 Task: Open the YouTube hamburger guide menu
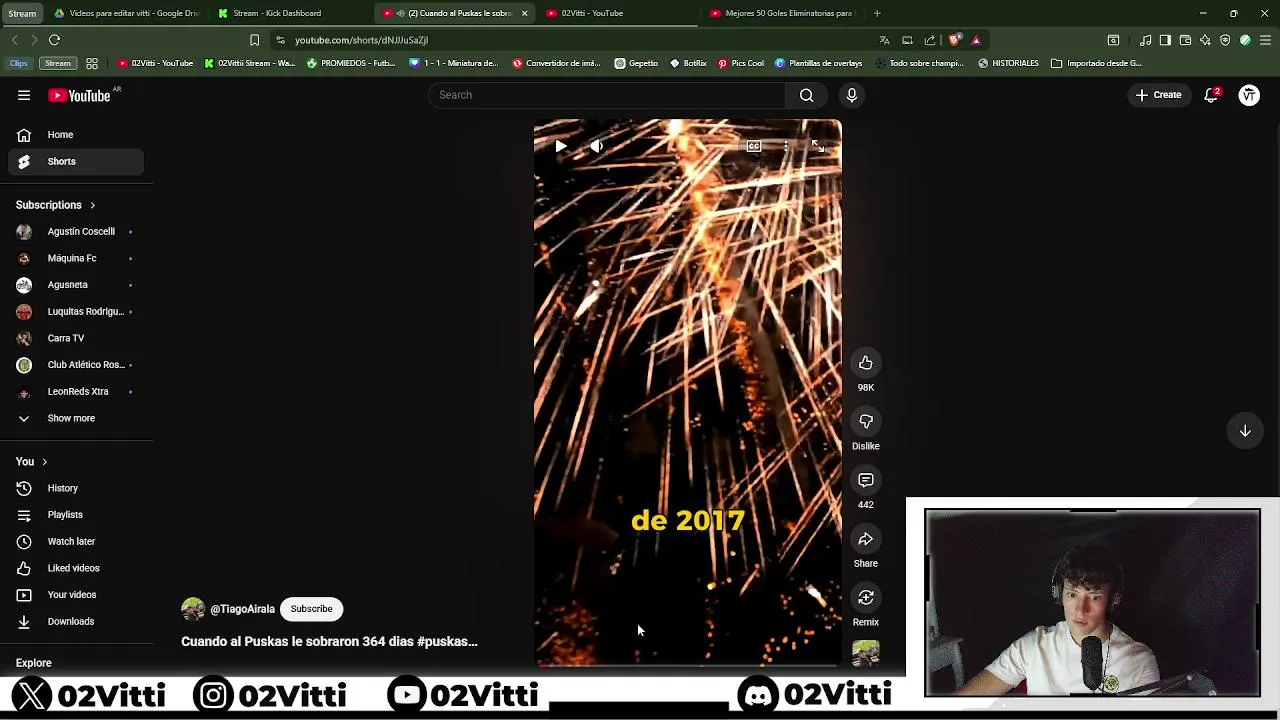click(x=24, y=95)
